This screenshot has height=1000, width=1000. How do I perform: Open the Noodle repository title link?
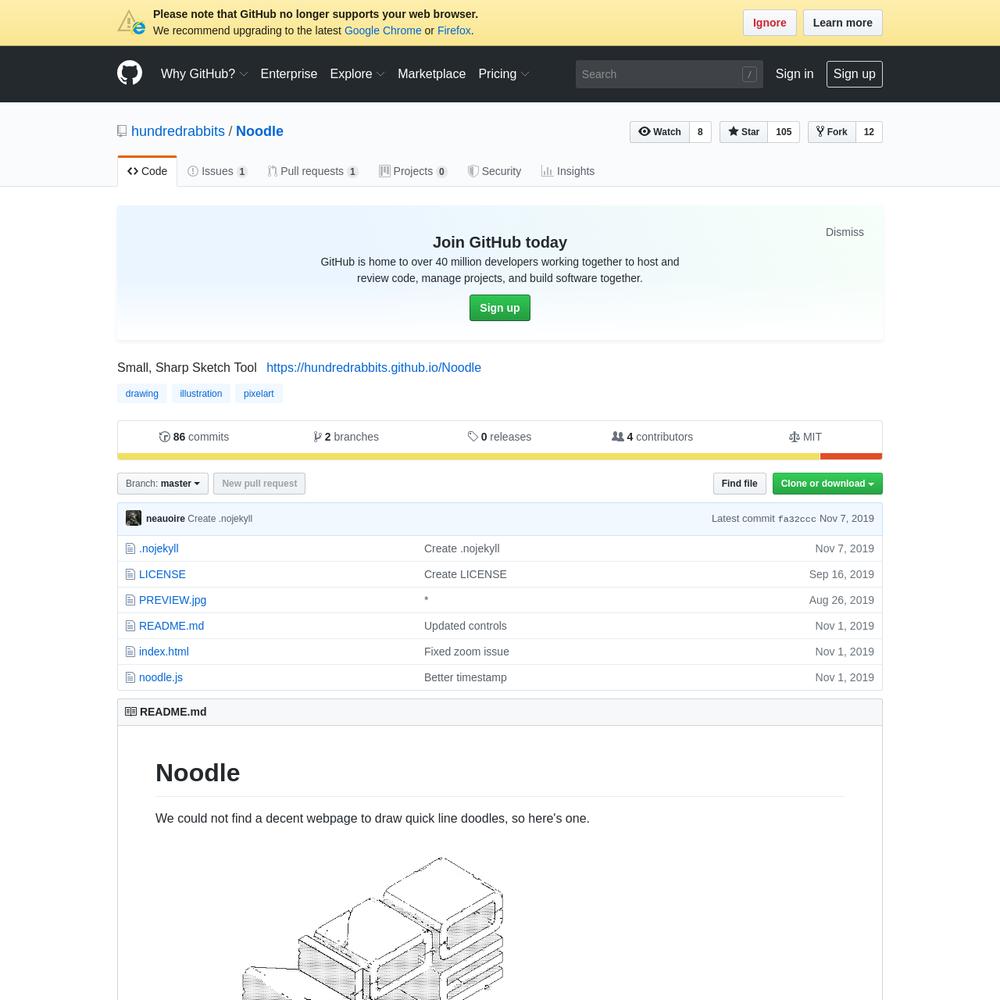260,131
